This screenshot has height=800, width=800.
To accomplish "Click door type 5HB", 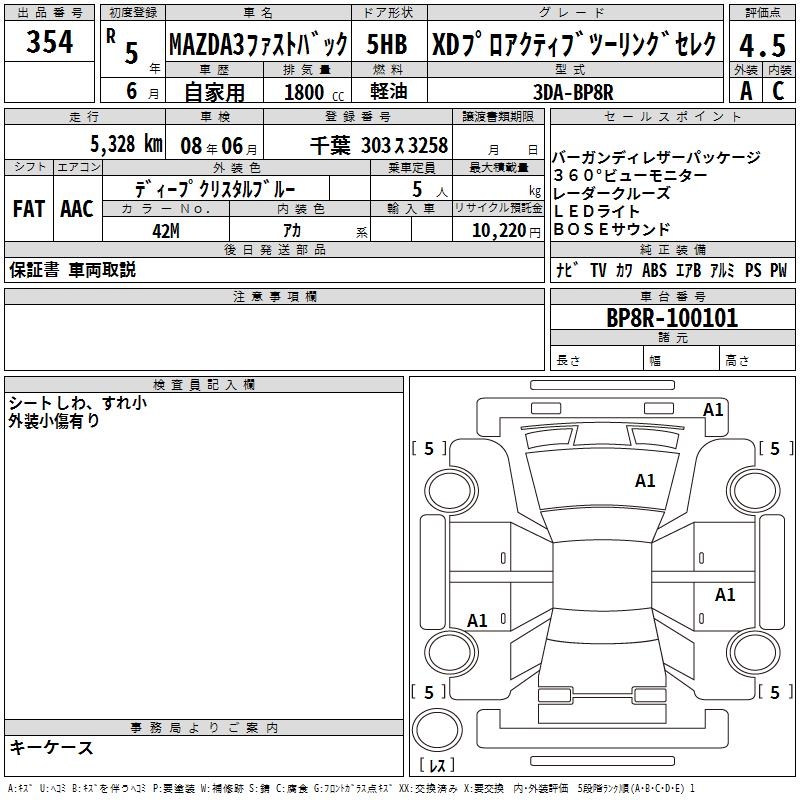I will [x=387, y=44].
